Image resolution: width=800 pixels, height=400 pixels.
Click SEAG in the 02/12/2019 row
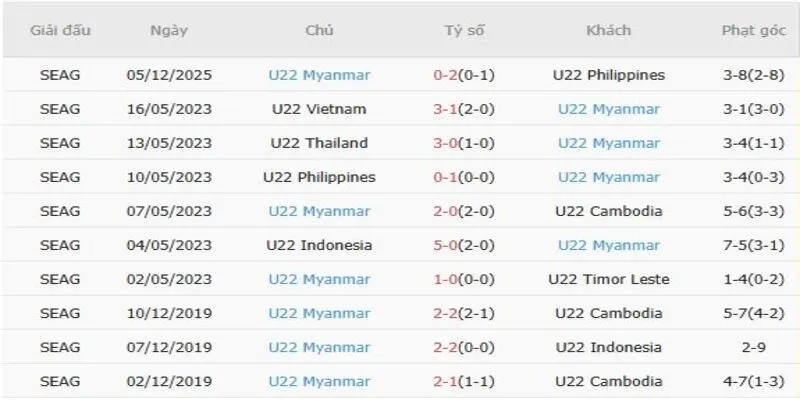tap(60, 381)
